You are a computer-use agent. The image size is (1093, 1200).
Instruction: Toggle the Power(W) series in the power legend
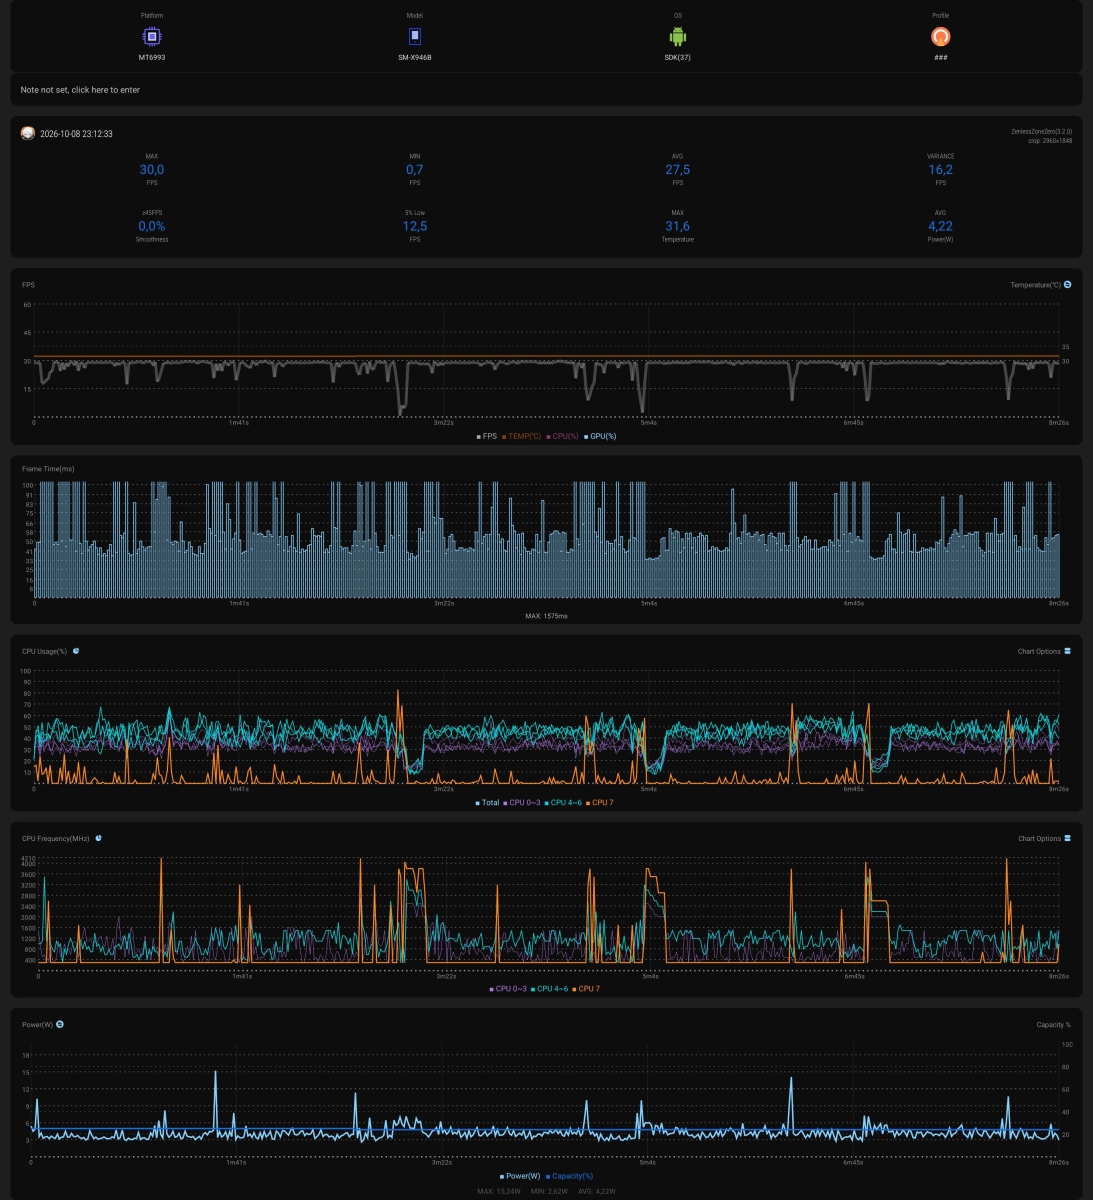pyautogui.click(x=520, y=1176)
